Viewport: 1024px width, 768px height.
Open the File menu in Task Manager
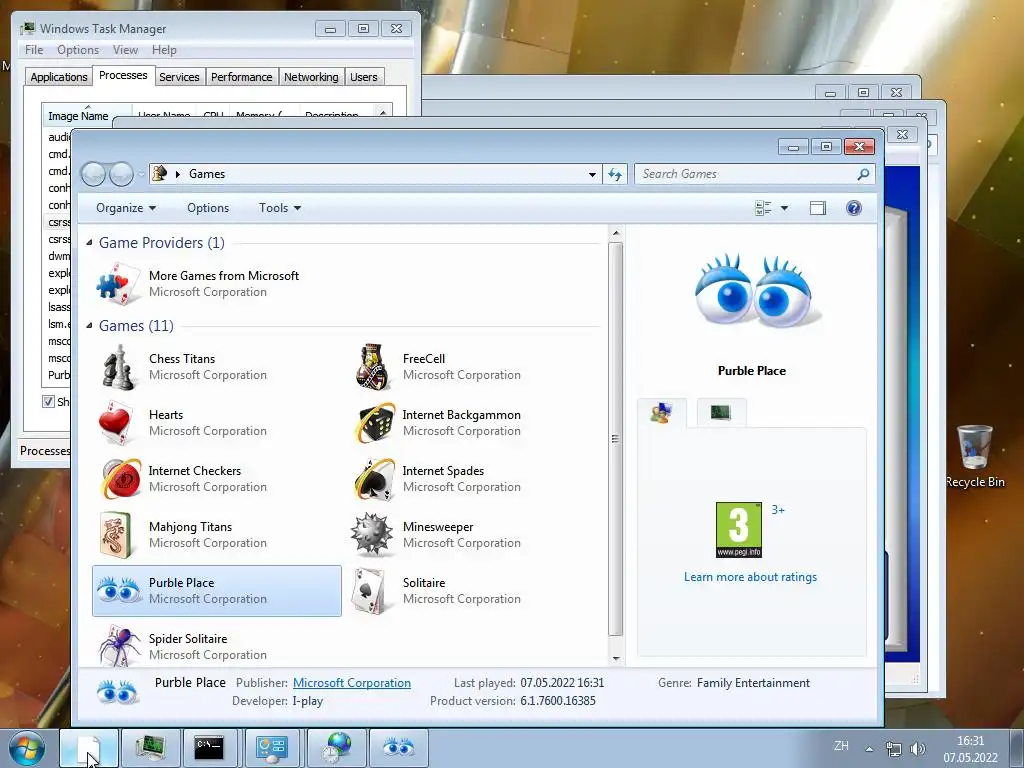click(x=34, y=50)
